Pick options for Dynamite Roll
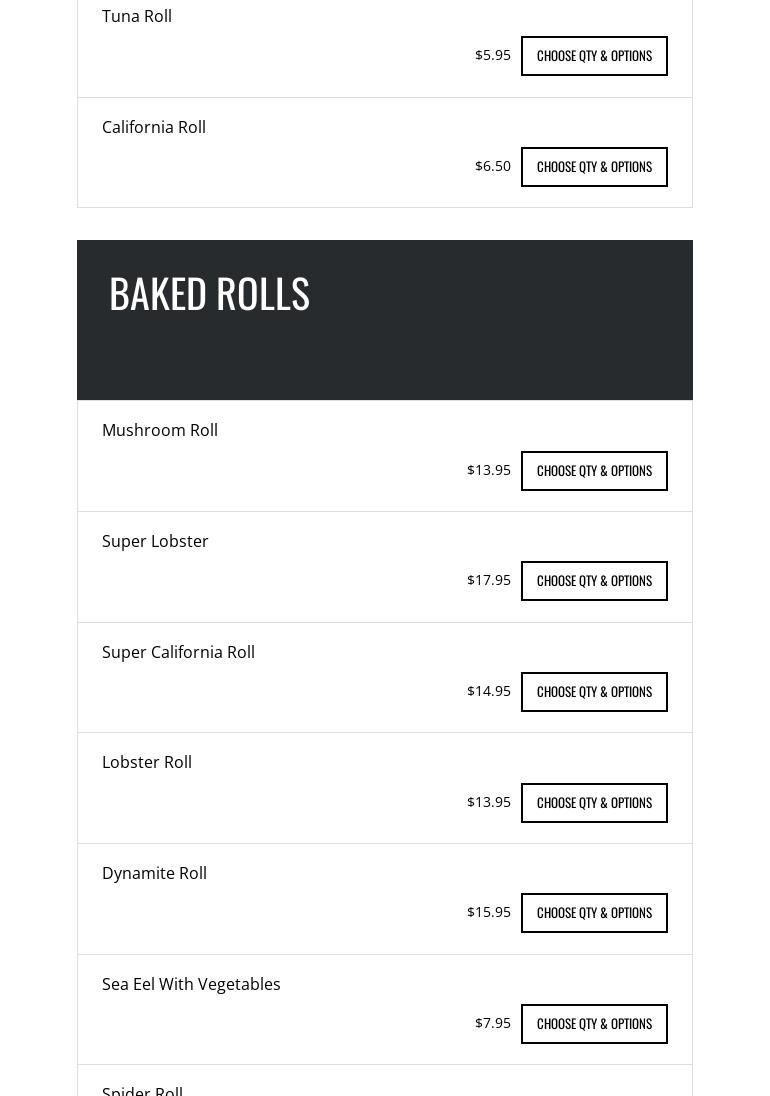Screen dimensions: 770x1096 [594, 913]
